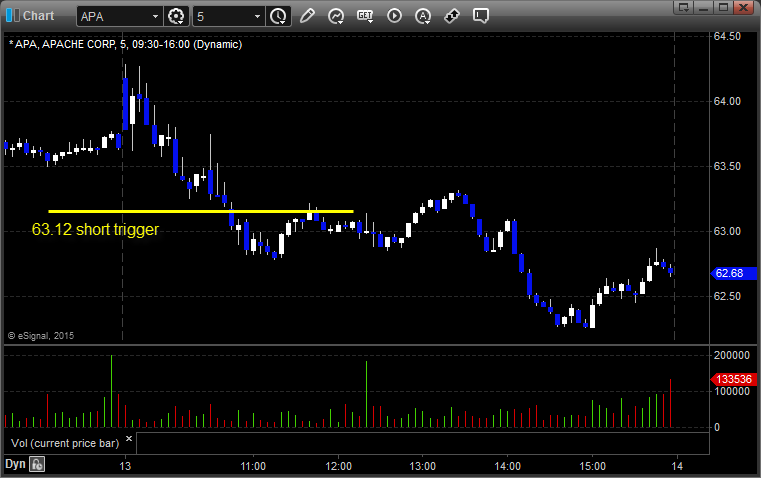The height and width of the screenshot is (478, 761).
Task: Click the GET formulas toolbar icon
Action: point(365,16)
